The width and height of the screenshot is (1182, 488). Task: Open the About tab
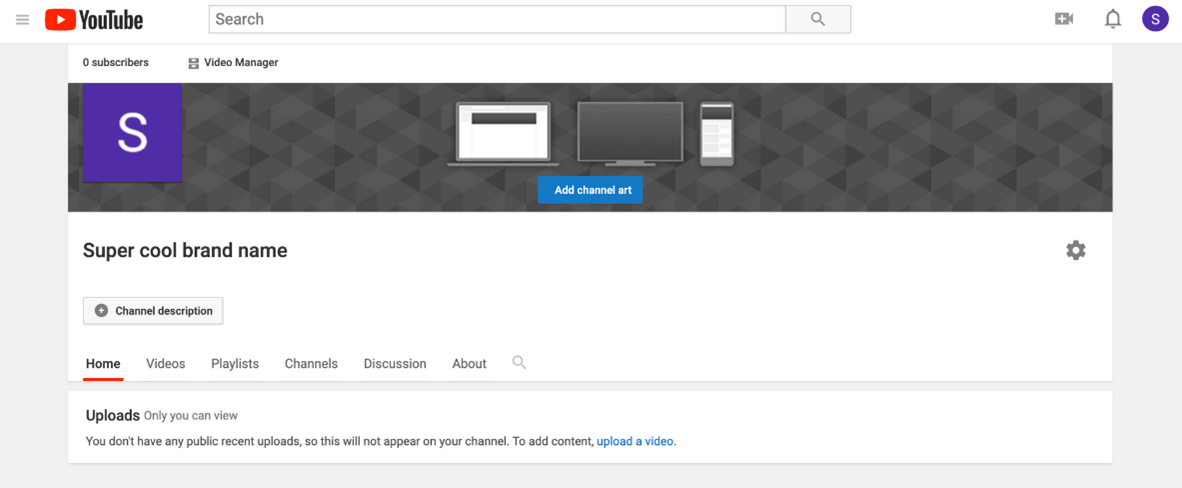point(469,364)
